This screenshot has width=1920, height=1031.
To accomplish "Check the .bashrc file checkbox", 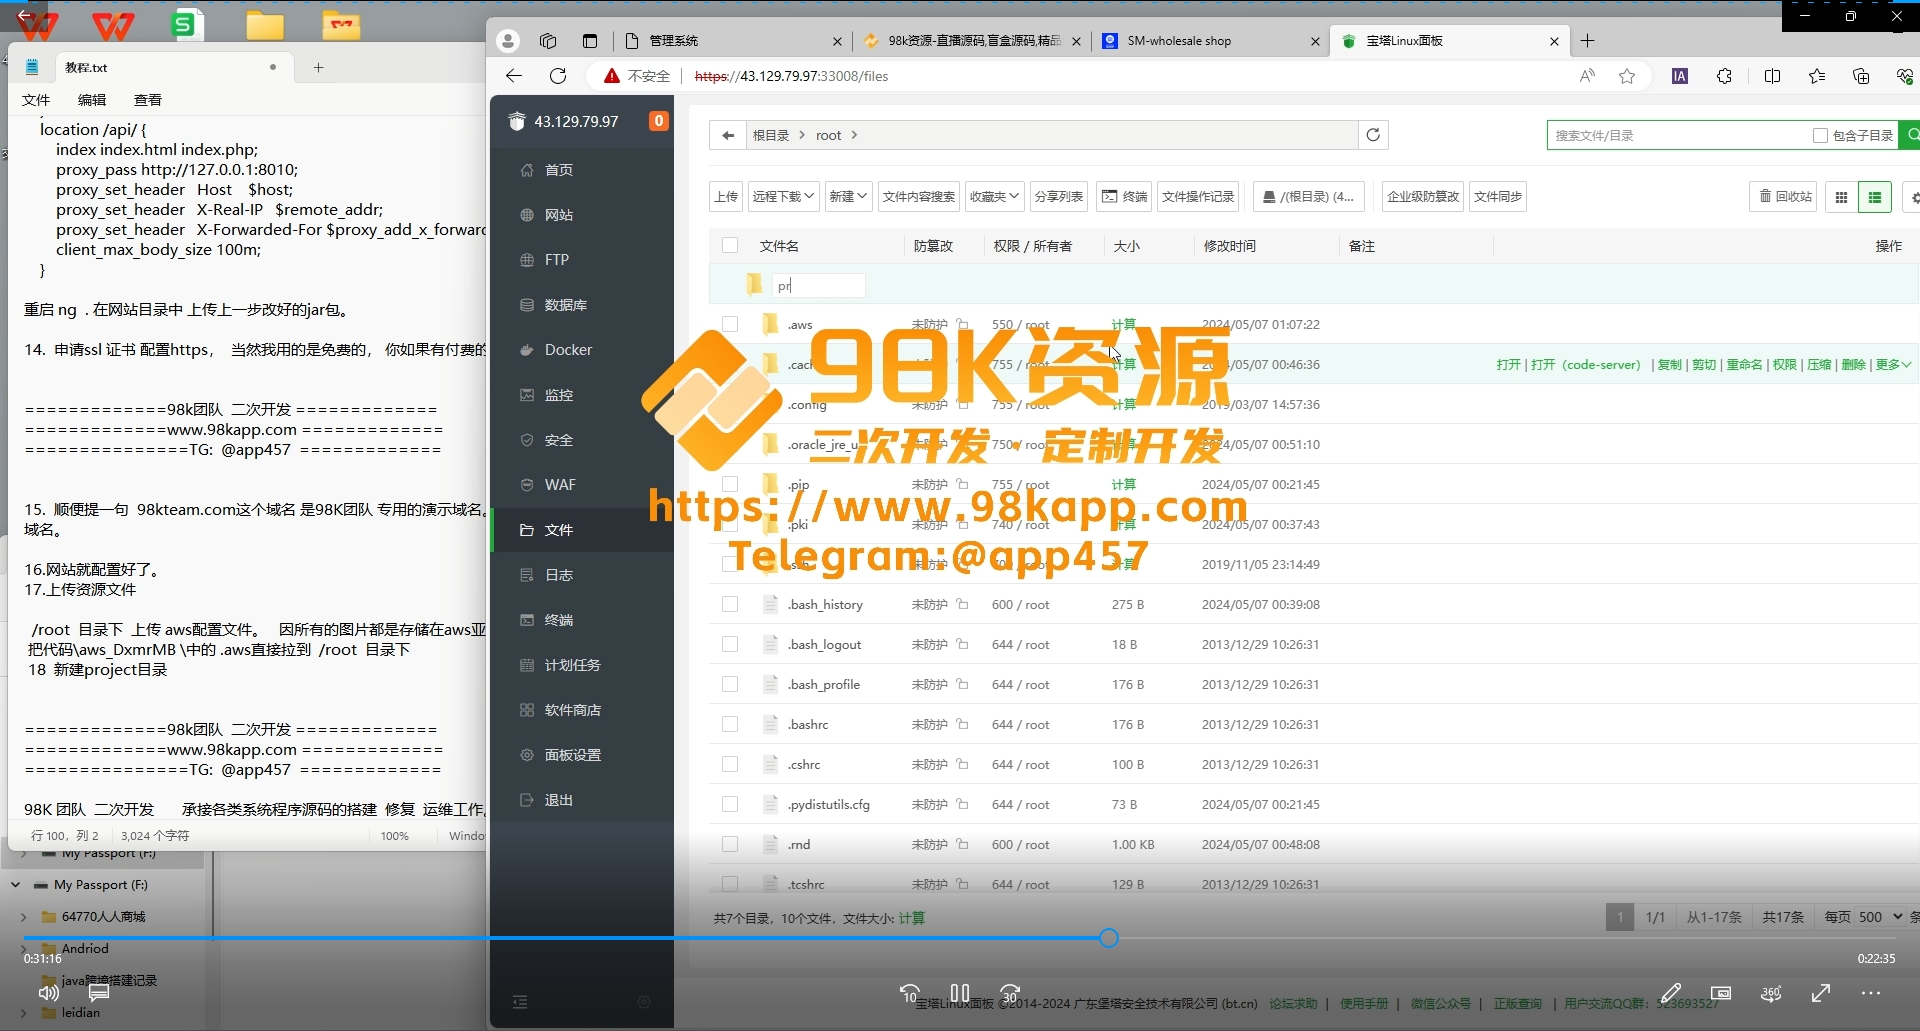I will pos(730,724).
